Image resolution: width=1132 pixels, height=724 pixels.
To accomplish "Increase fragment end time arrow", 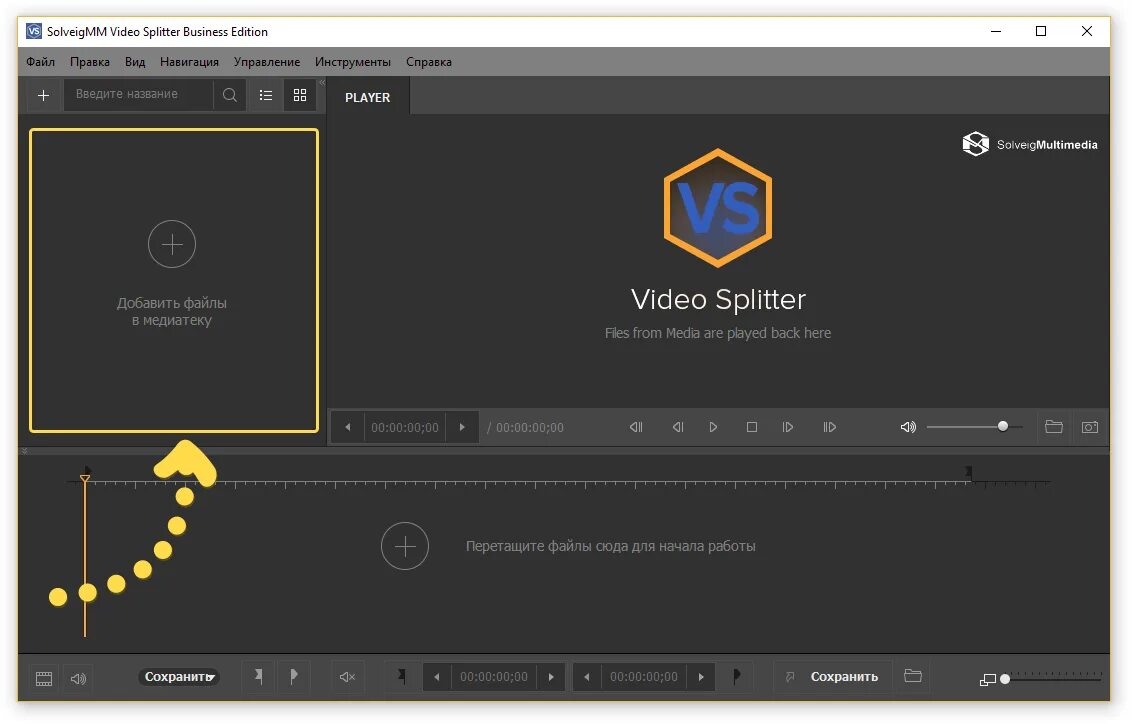I will (x=701, y=677).
